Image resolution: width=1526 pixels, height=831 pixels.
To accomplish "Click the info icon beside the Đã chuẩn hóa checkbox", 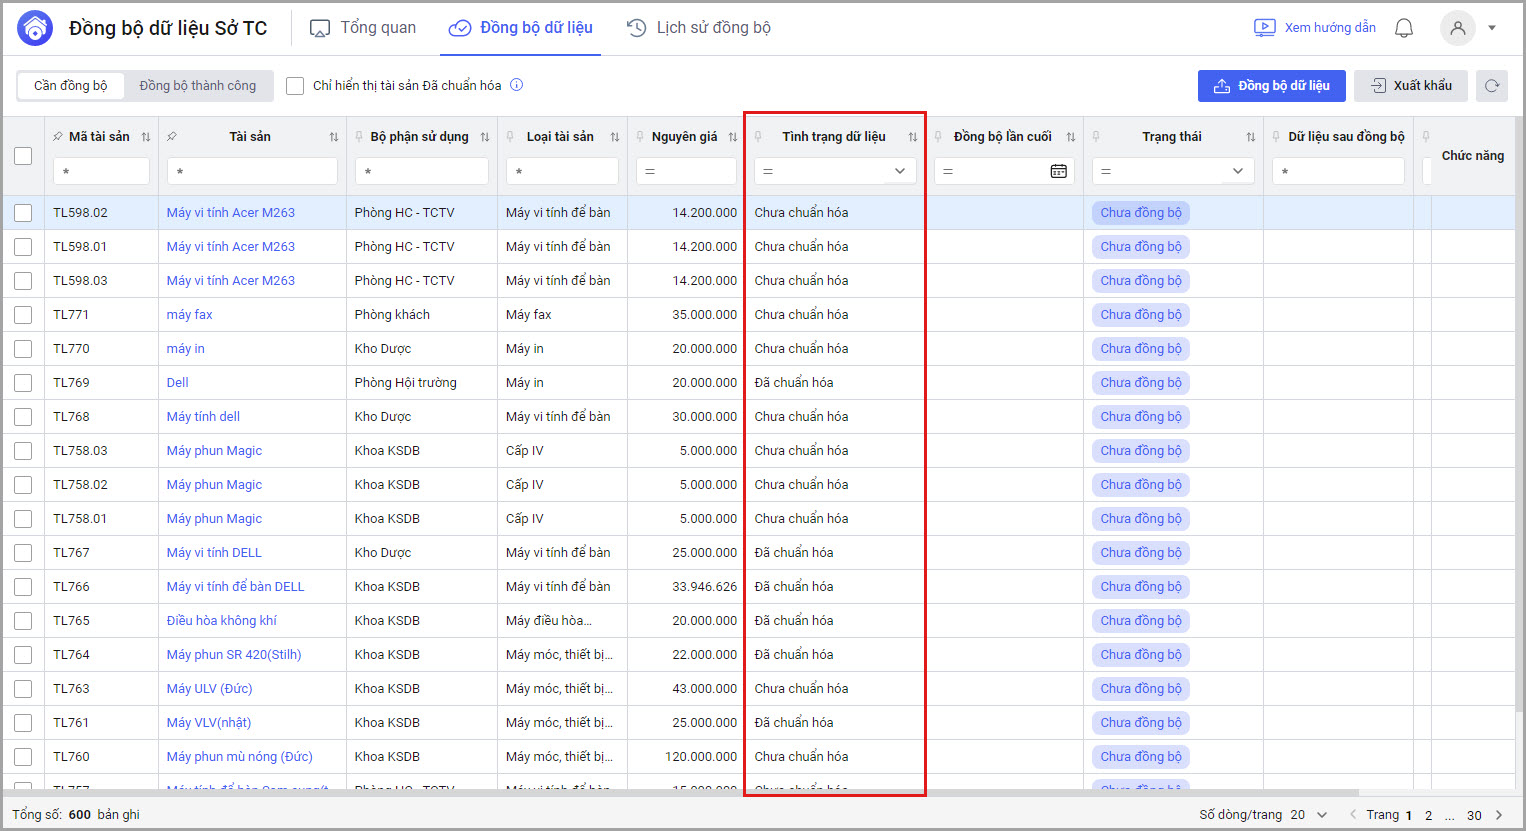I will pyautogui.click(x=517, y=85).
